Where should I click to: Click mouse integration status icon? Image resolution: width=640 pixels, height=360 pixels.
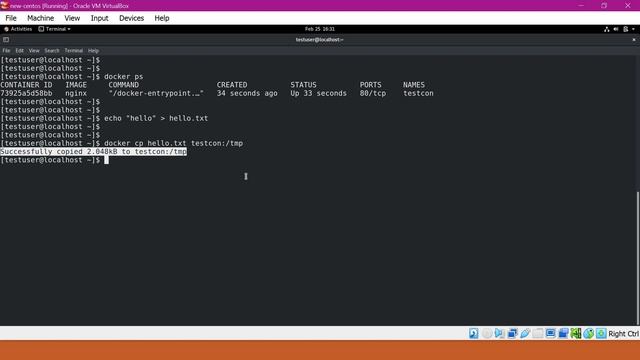coord(589,333)
